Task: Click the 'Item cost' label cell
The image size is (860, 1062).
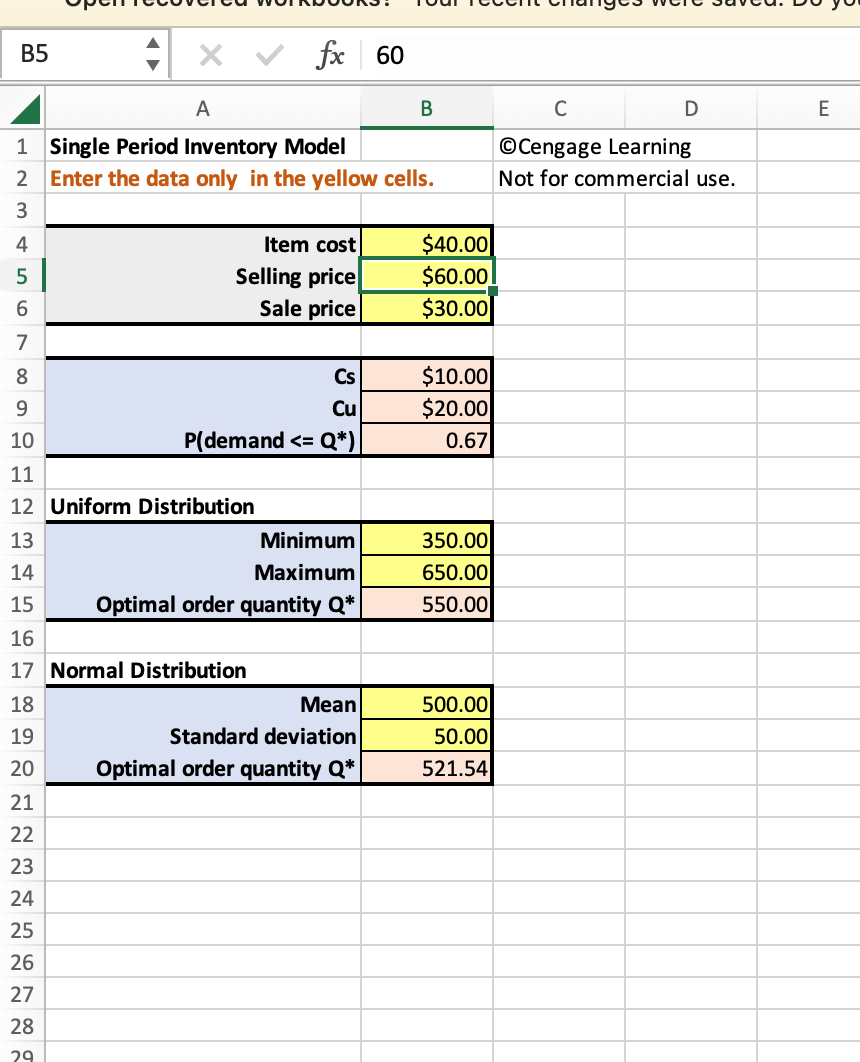Action: (x=202, y=244)
